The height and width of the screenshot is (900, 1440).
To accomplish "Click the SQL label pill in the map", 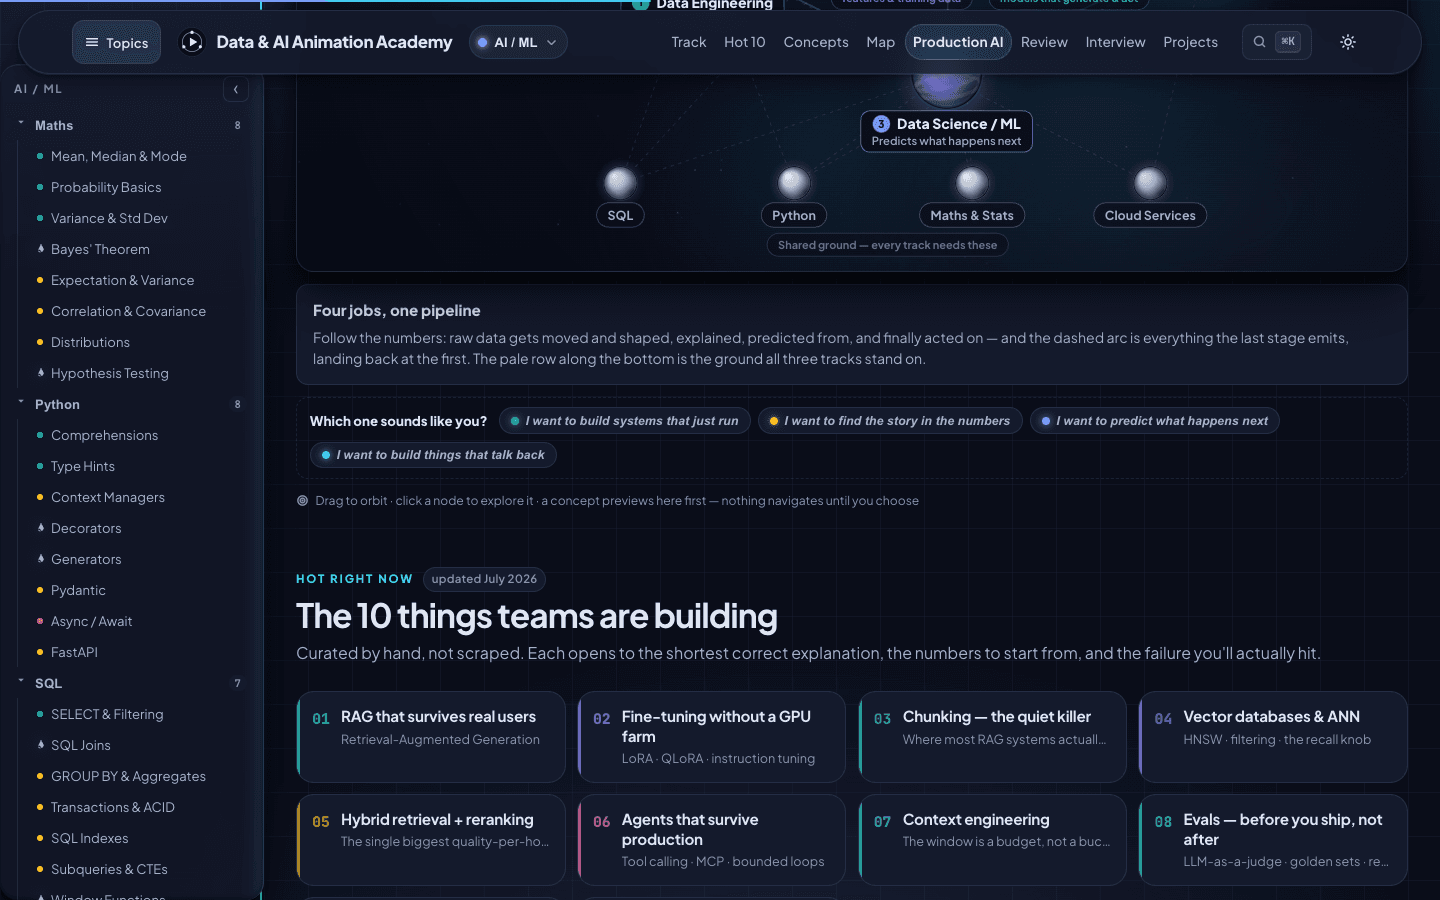I will coord(620,215).
